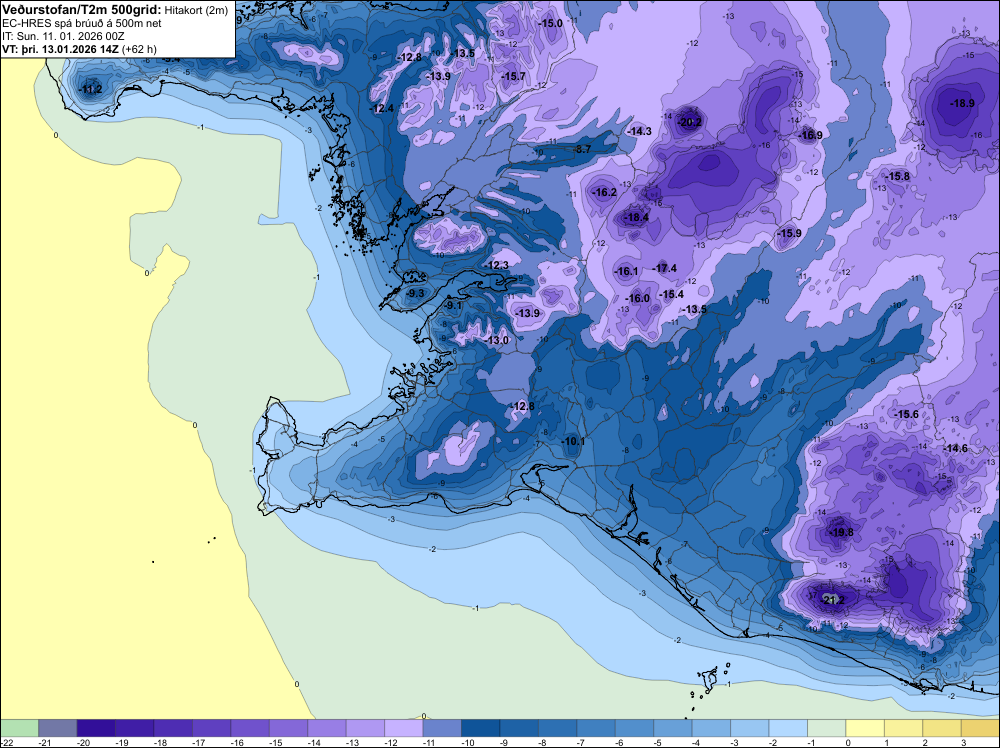Click the -15.4 temperature label

672,295
